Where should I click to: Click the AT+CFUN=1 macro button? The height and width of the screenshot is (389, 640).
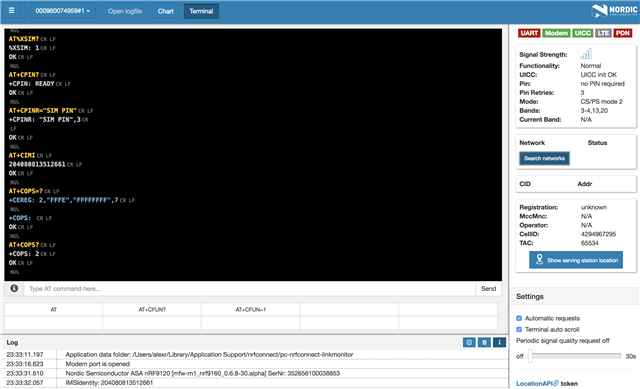point(251,309)
